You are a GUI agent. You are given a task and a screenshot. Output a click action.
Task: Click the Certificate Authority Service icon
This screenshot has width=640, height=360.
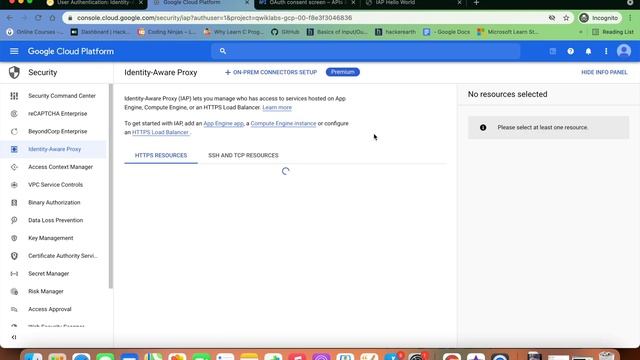click(x=14, y=256)
